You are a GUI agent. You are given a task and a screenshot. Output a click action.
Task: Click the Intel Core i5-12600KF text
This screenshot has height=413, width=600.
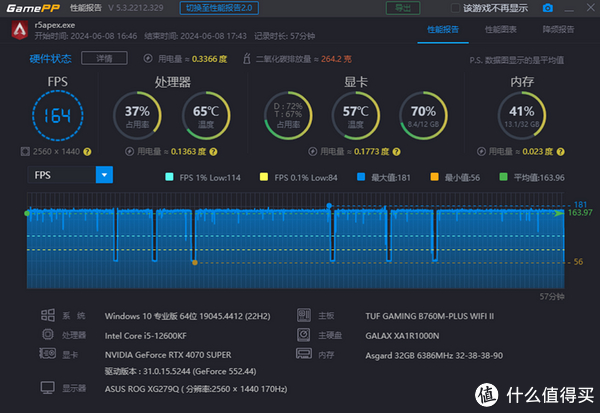pos(146,336)
